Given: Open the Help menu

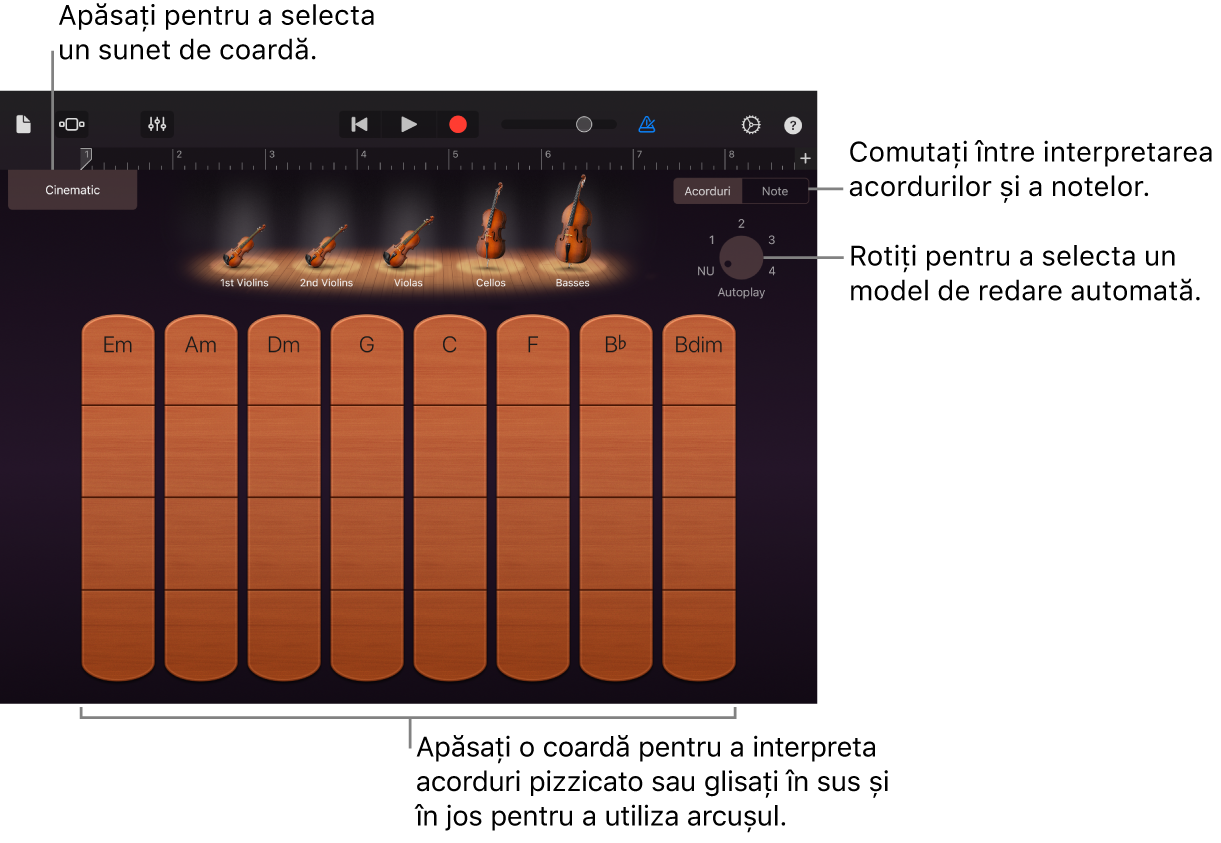Looking at the screenshot, I should 793,124.
